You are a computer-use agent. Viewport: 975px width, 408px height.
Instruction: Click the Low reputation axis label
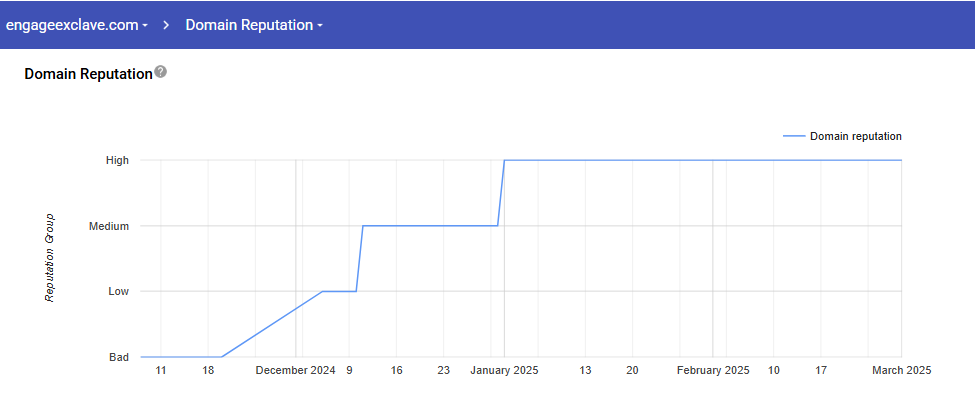(x=118, y=292)
